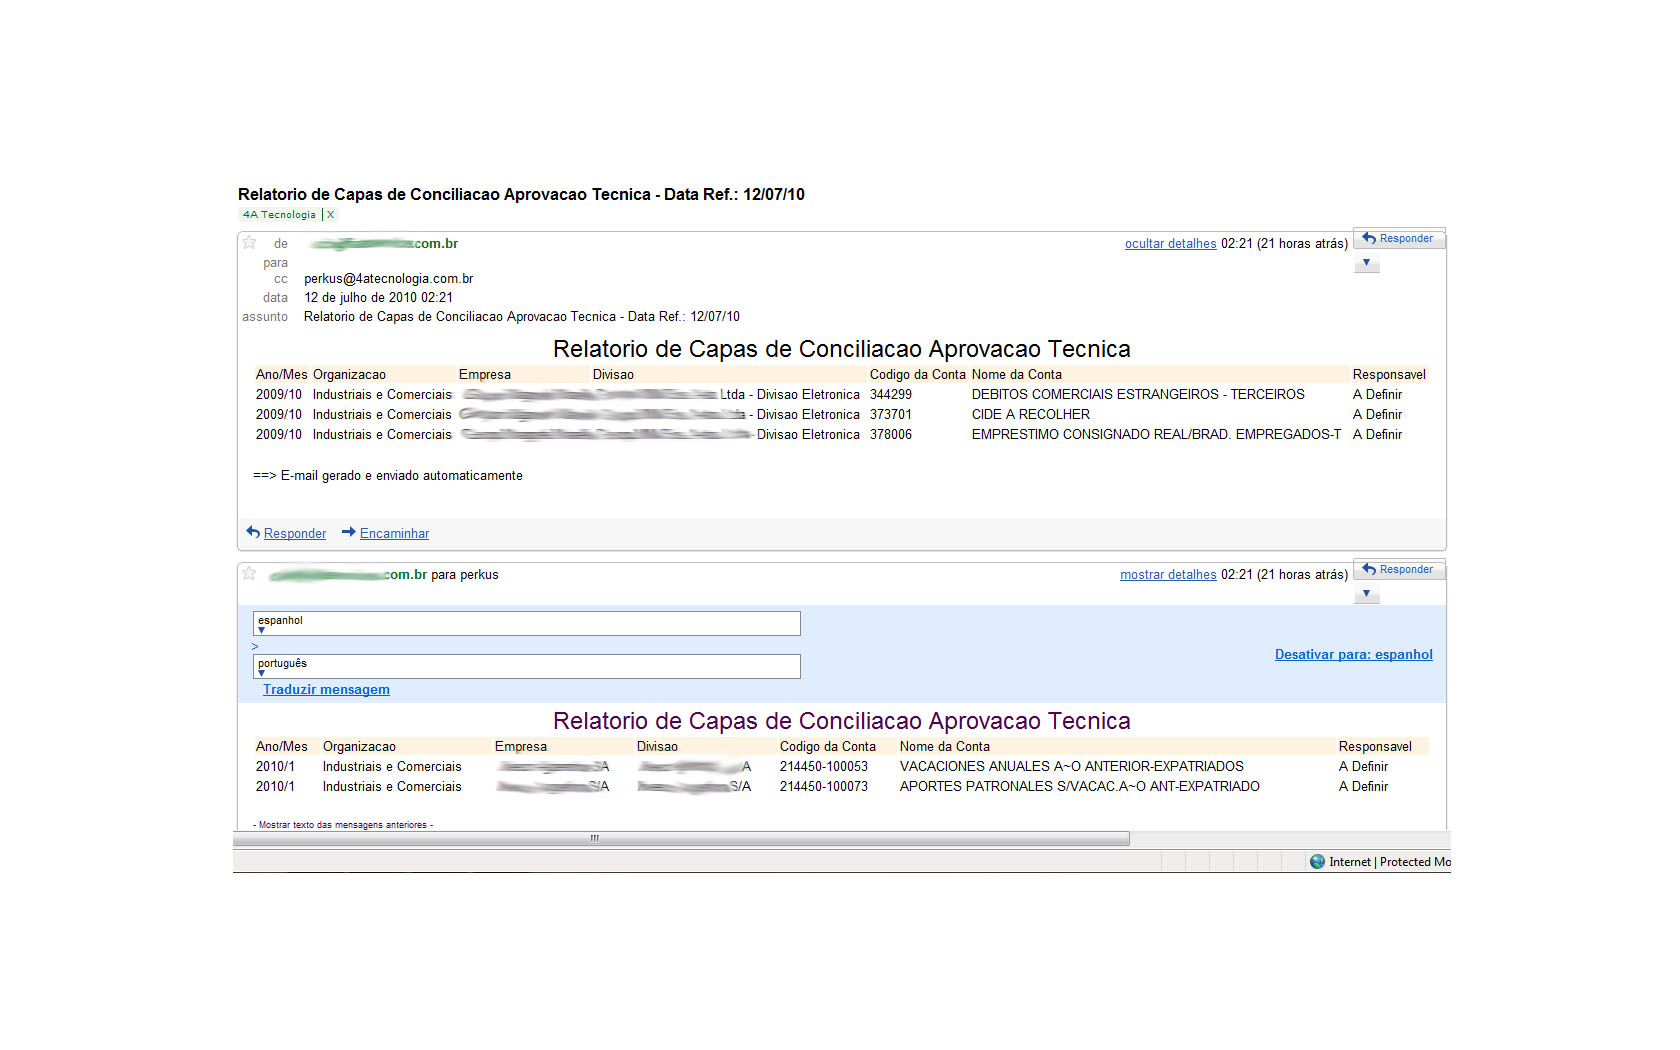Click account code 373701 cell
Image resolution: width=1680 pixels, height=1050 pixels.
[x=891, y=415]
